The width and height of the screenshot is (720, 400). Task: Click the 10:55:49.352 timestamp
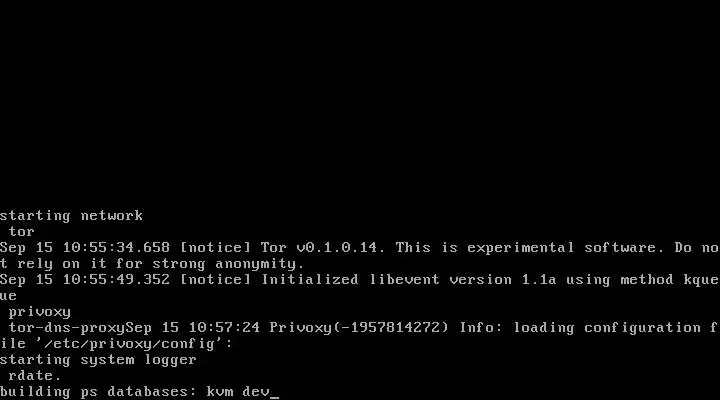(116, 280)
